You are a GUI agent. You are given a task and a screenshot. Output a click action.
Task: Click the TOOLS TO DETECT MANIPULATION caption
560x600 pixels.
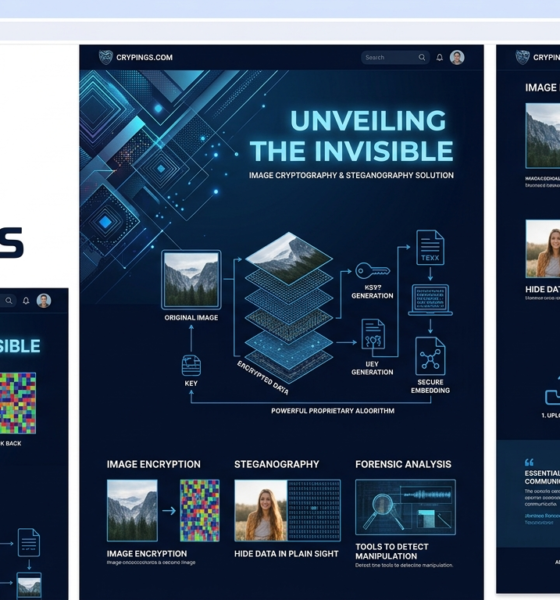(x=392, y=551)
